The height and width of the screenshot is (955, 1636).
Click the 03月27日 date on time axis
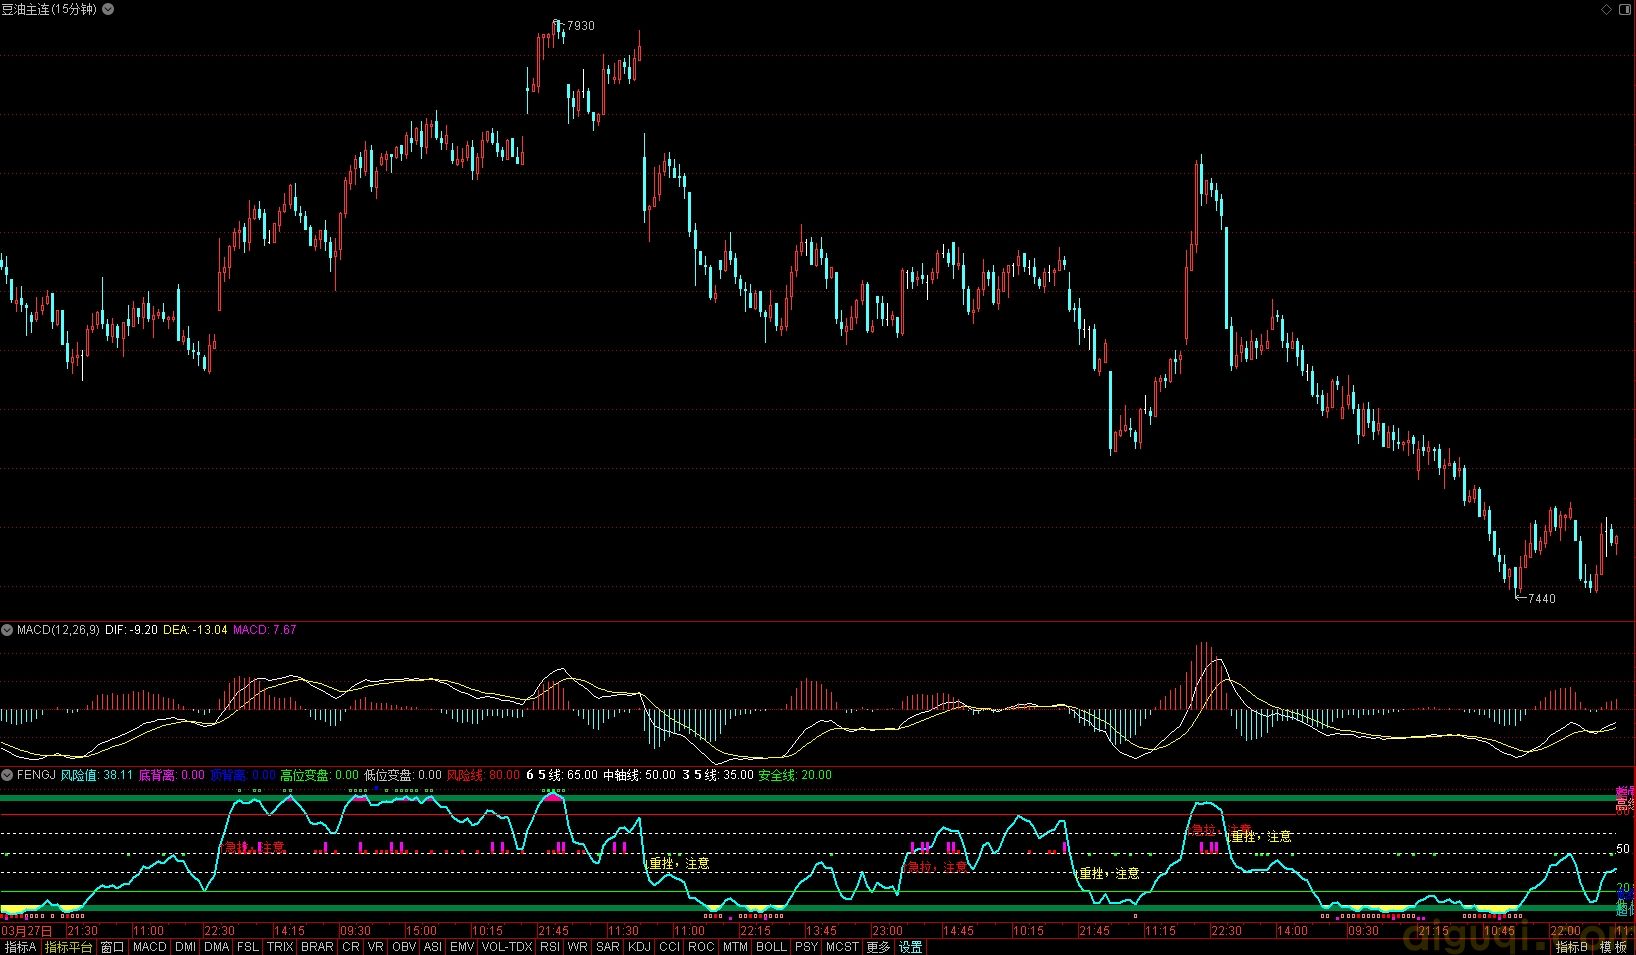(x=27, y=931)
